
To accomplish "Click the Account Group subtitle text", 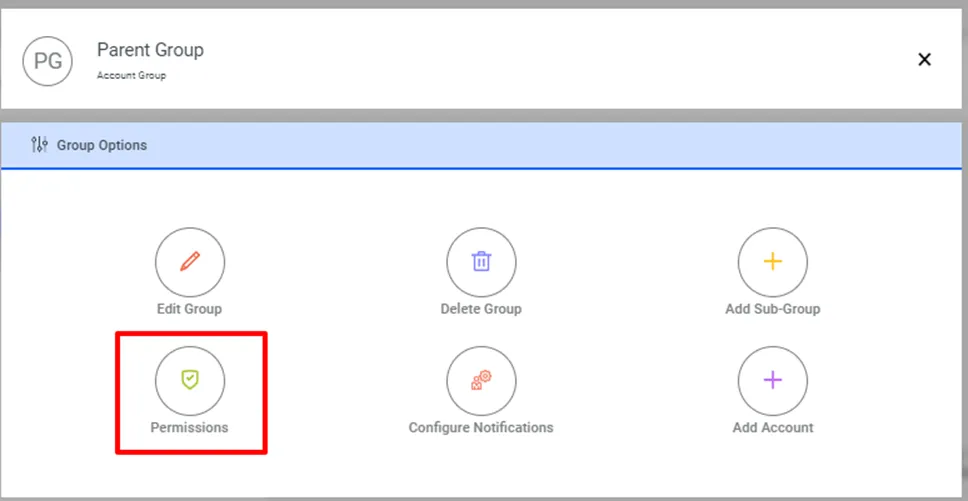I will 131,76.
